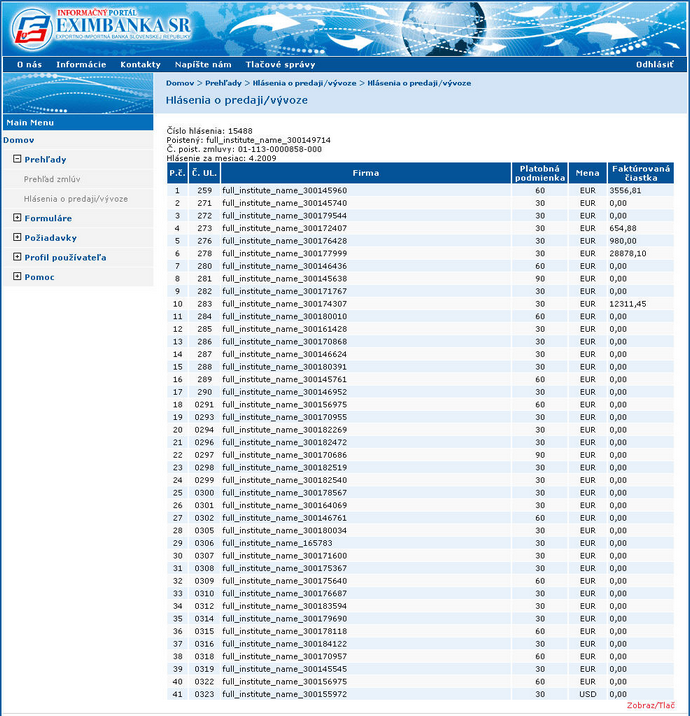This screenshot has width=690, height=716.
Task: Select firm full_institute_name_165783
Action: click(x=277, y=543)
